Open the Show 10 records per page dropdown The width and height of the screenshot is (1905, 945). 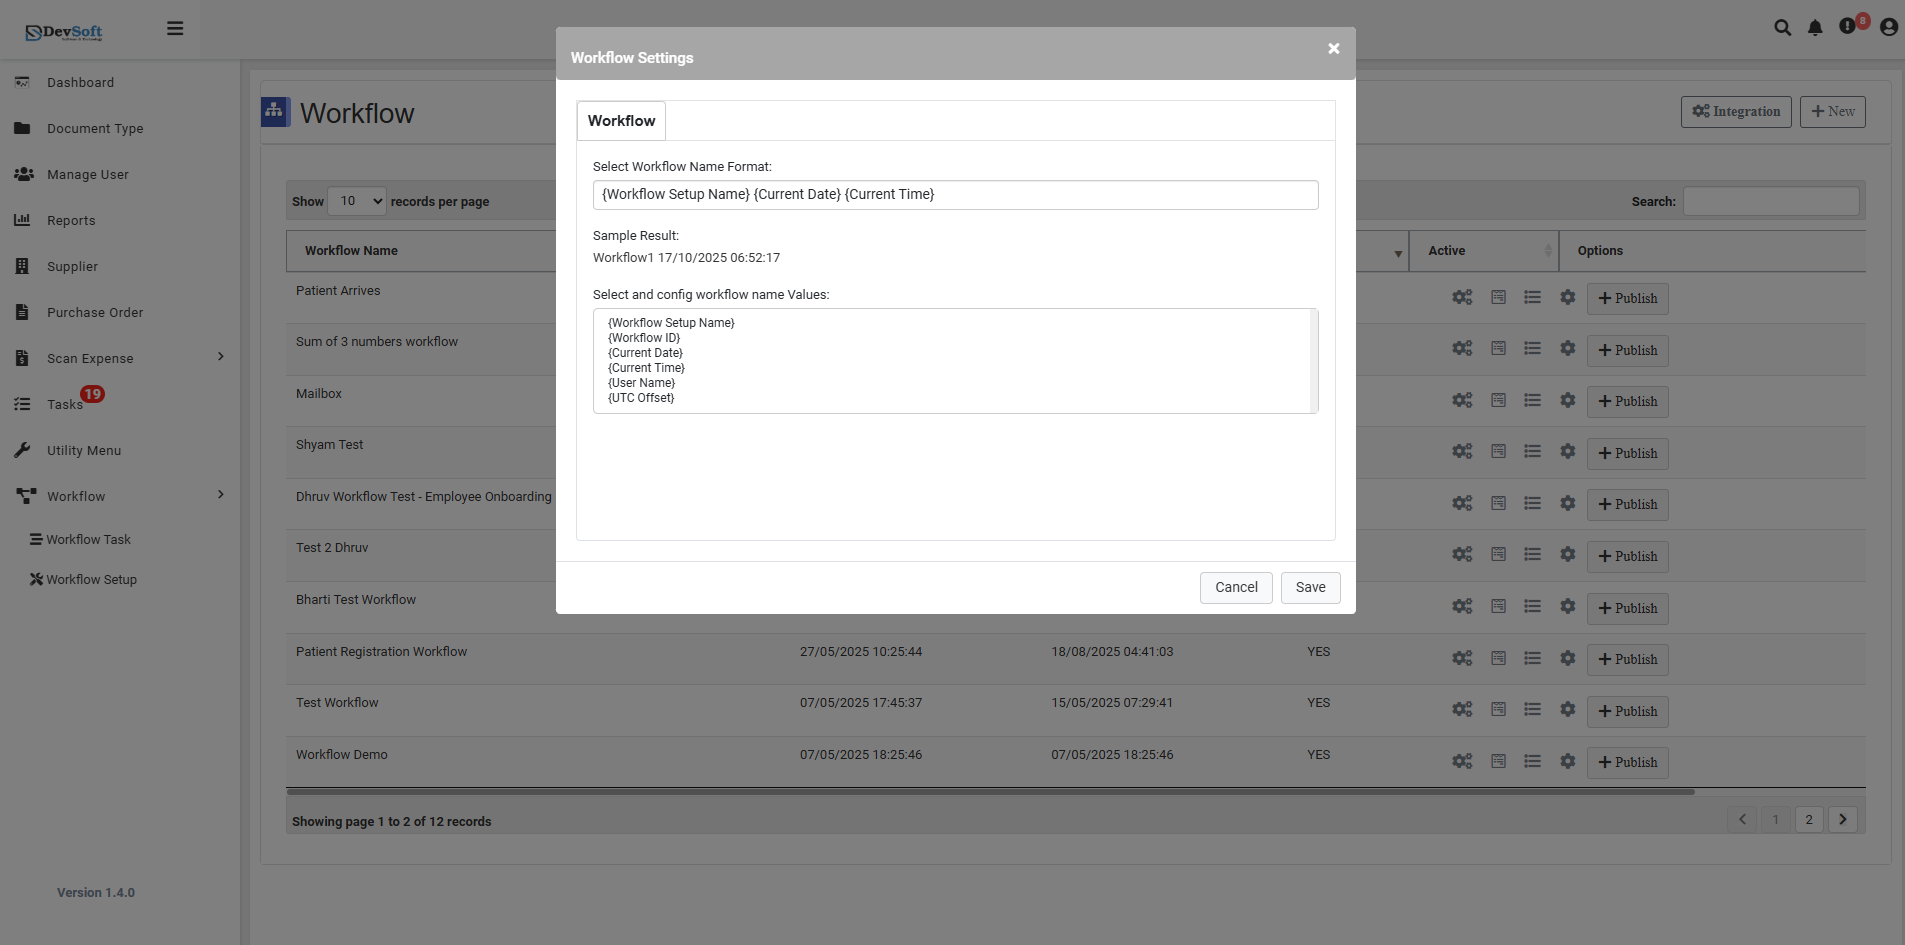pyautogui.click(x=357, y=200)
